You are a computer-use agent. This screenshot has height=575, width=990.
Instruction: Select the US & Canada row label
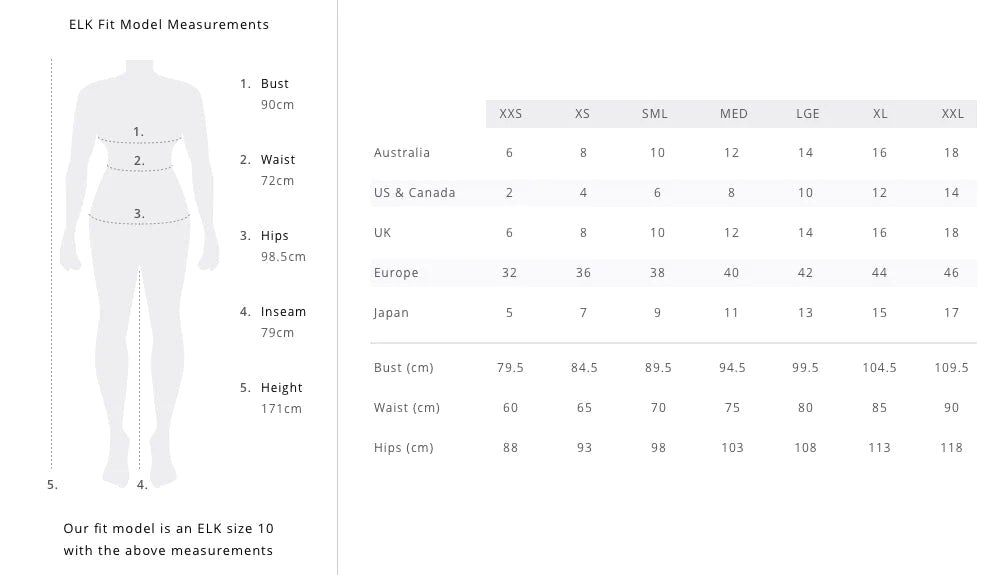(x=414, y=193)
